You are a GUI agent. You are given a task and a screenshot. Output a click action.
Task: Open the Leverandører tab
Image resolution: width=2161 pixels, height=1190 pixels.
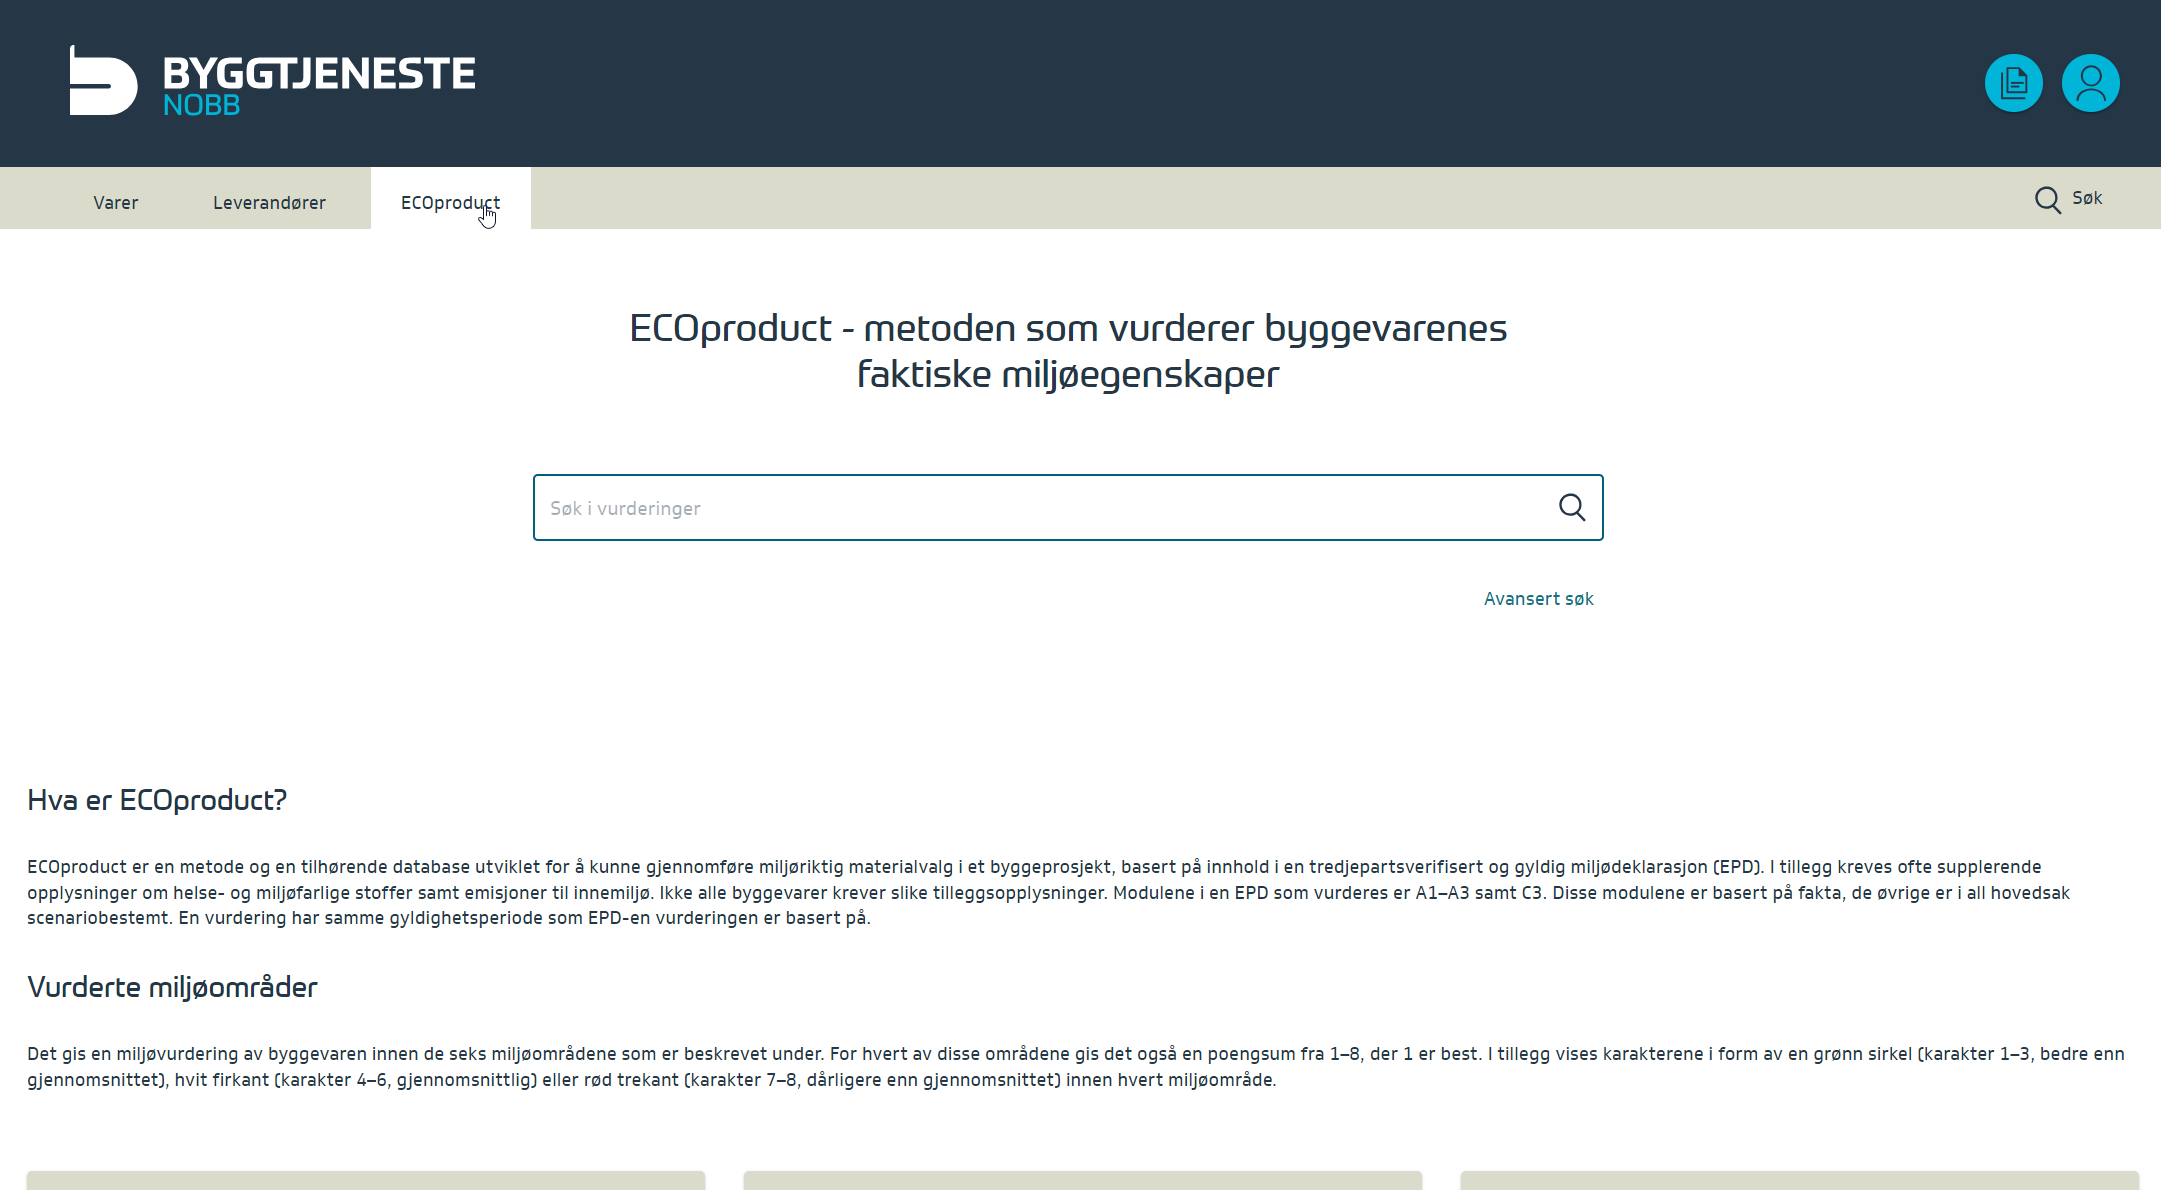click(269, 202)
